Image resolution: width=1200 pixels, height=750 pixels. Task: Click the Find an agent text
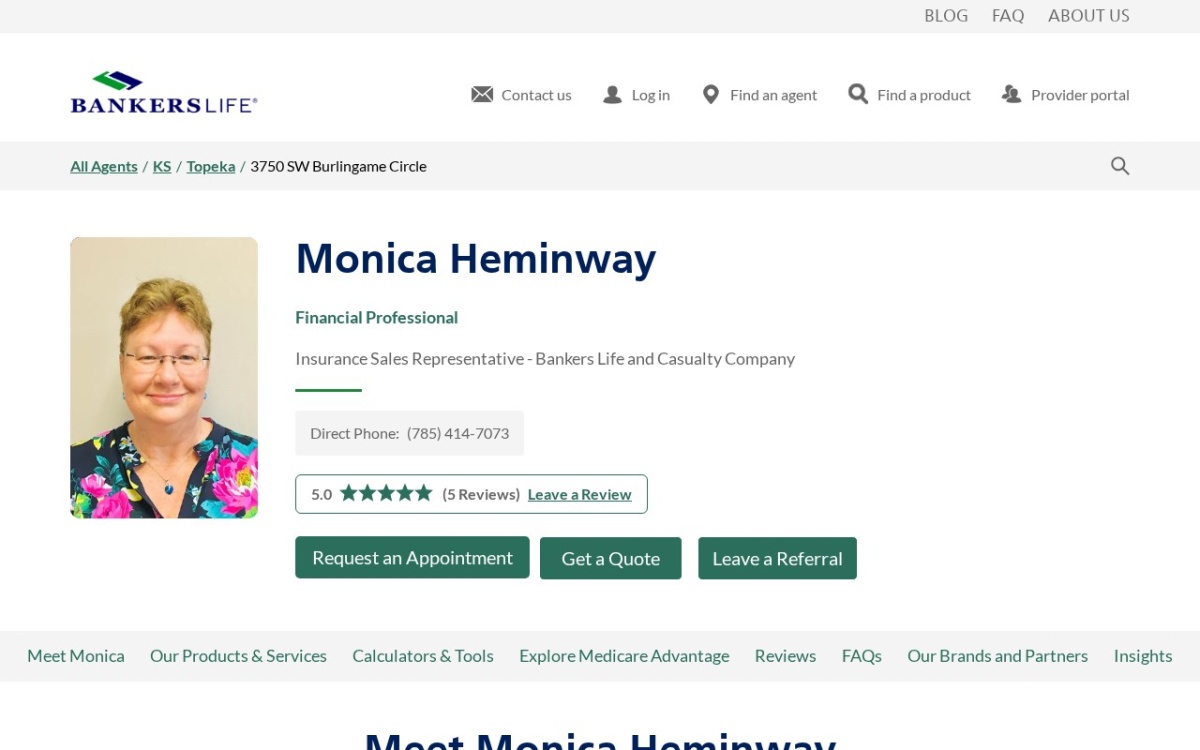point(773,95)
